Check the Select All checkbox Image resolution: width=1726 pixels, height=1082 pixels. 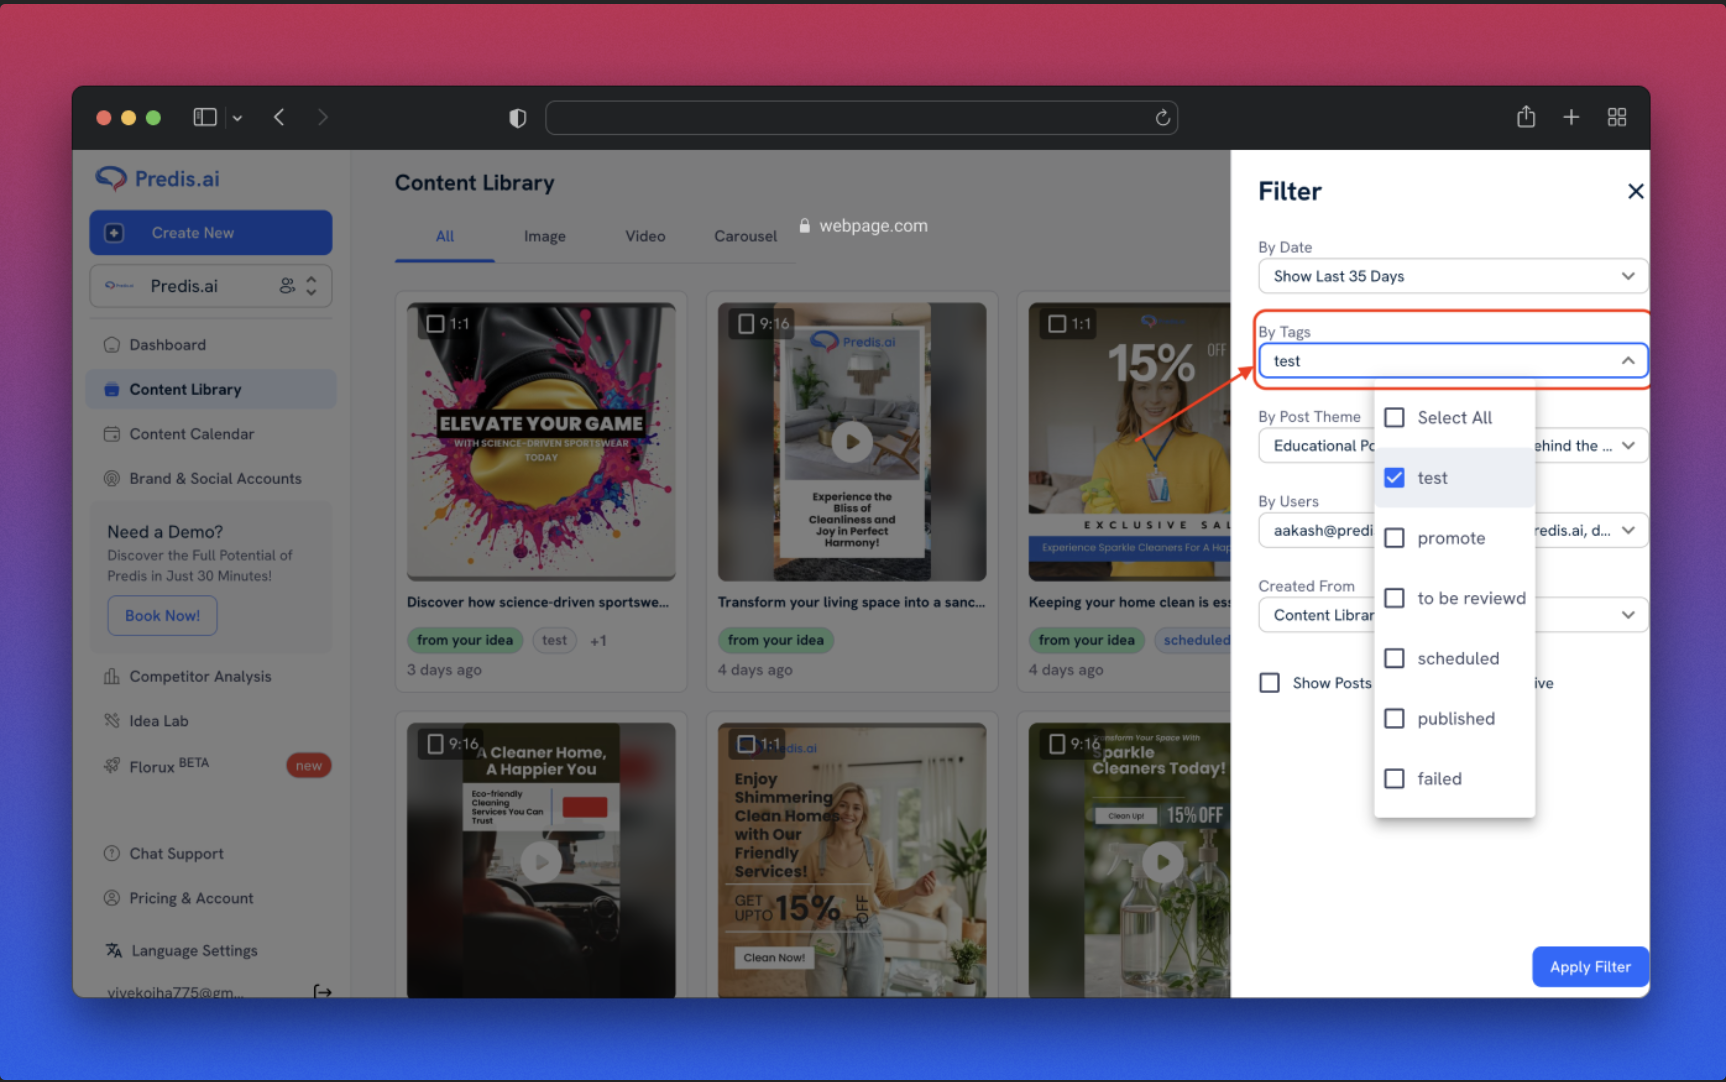[1394, 417]
